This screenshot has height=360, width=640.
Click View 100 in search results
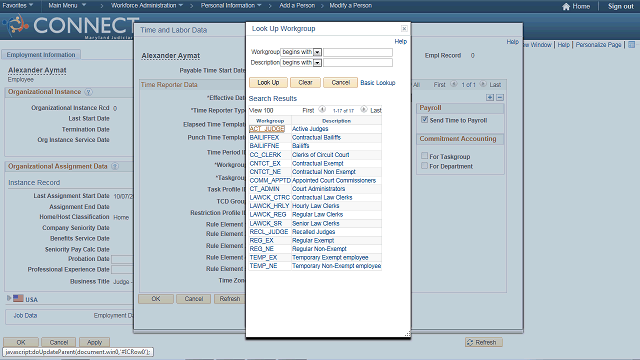[x=261, y=111]
